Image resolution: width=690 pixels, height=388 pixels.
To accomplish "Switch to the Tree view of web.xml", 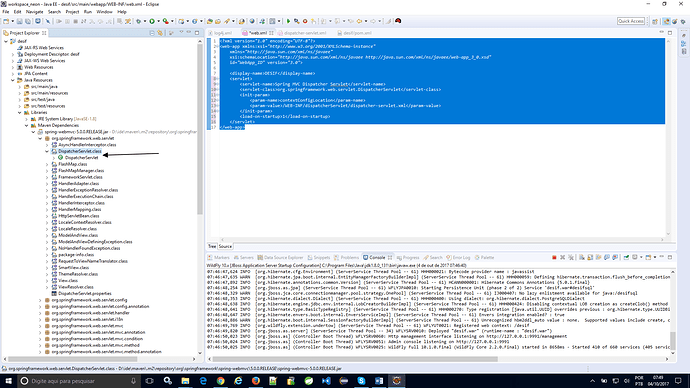I will (x=212, y=246).
